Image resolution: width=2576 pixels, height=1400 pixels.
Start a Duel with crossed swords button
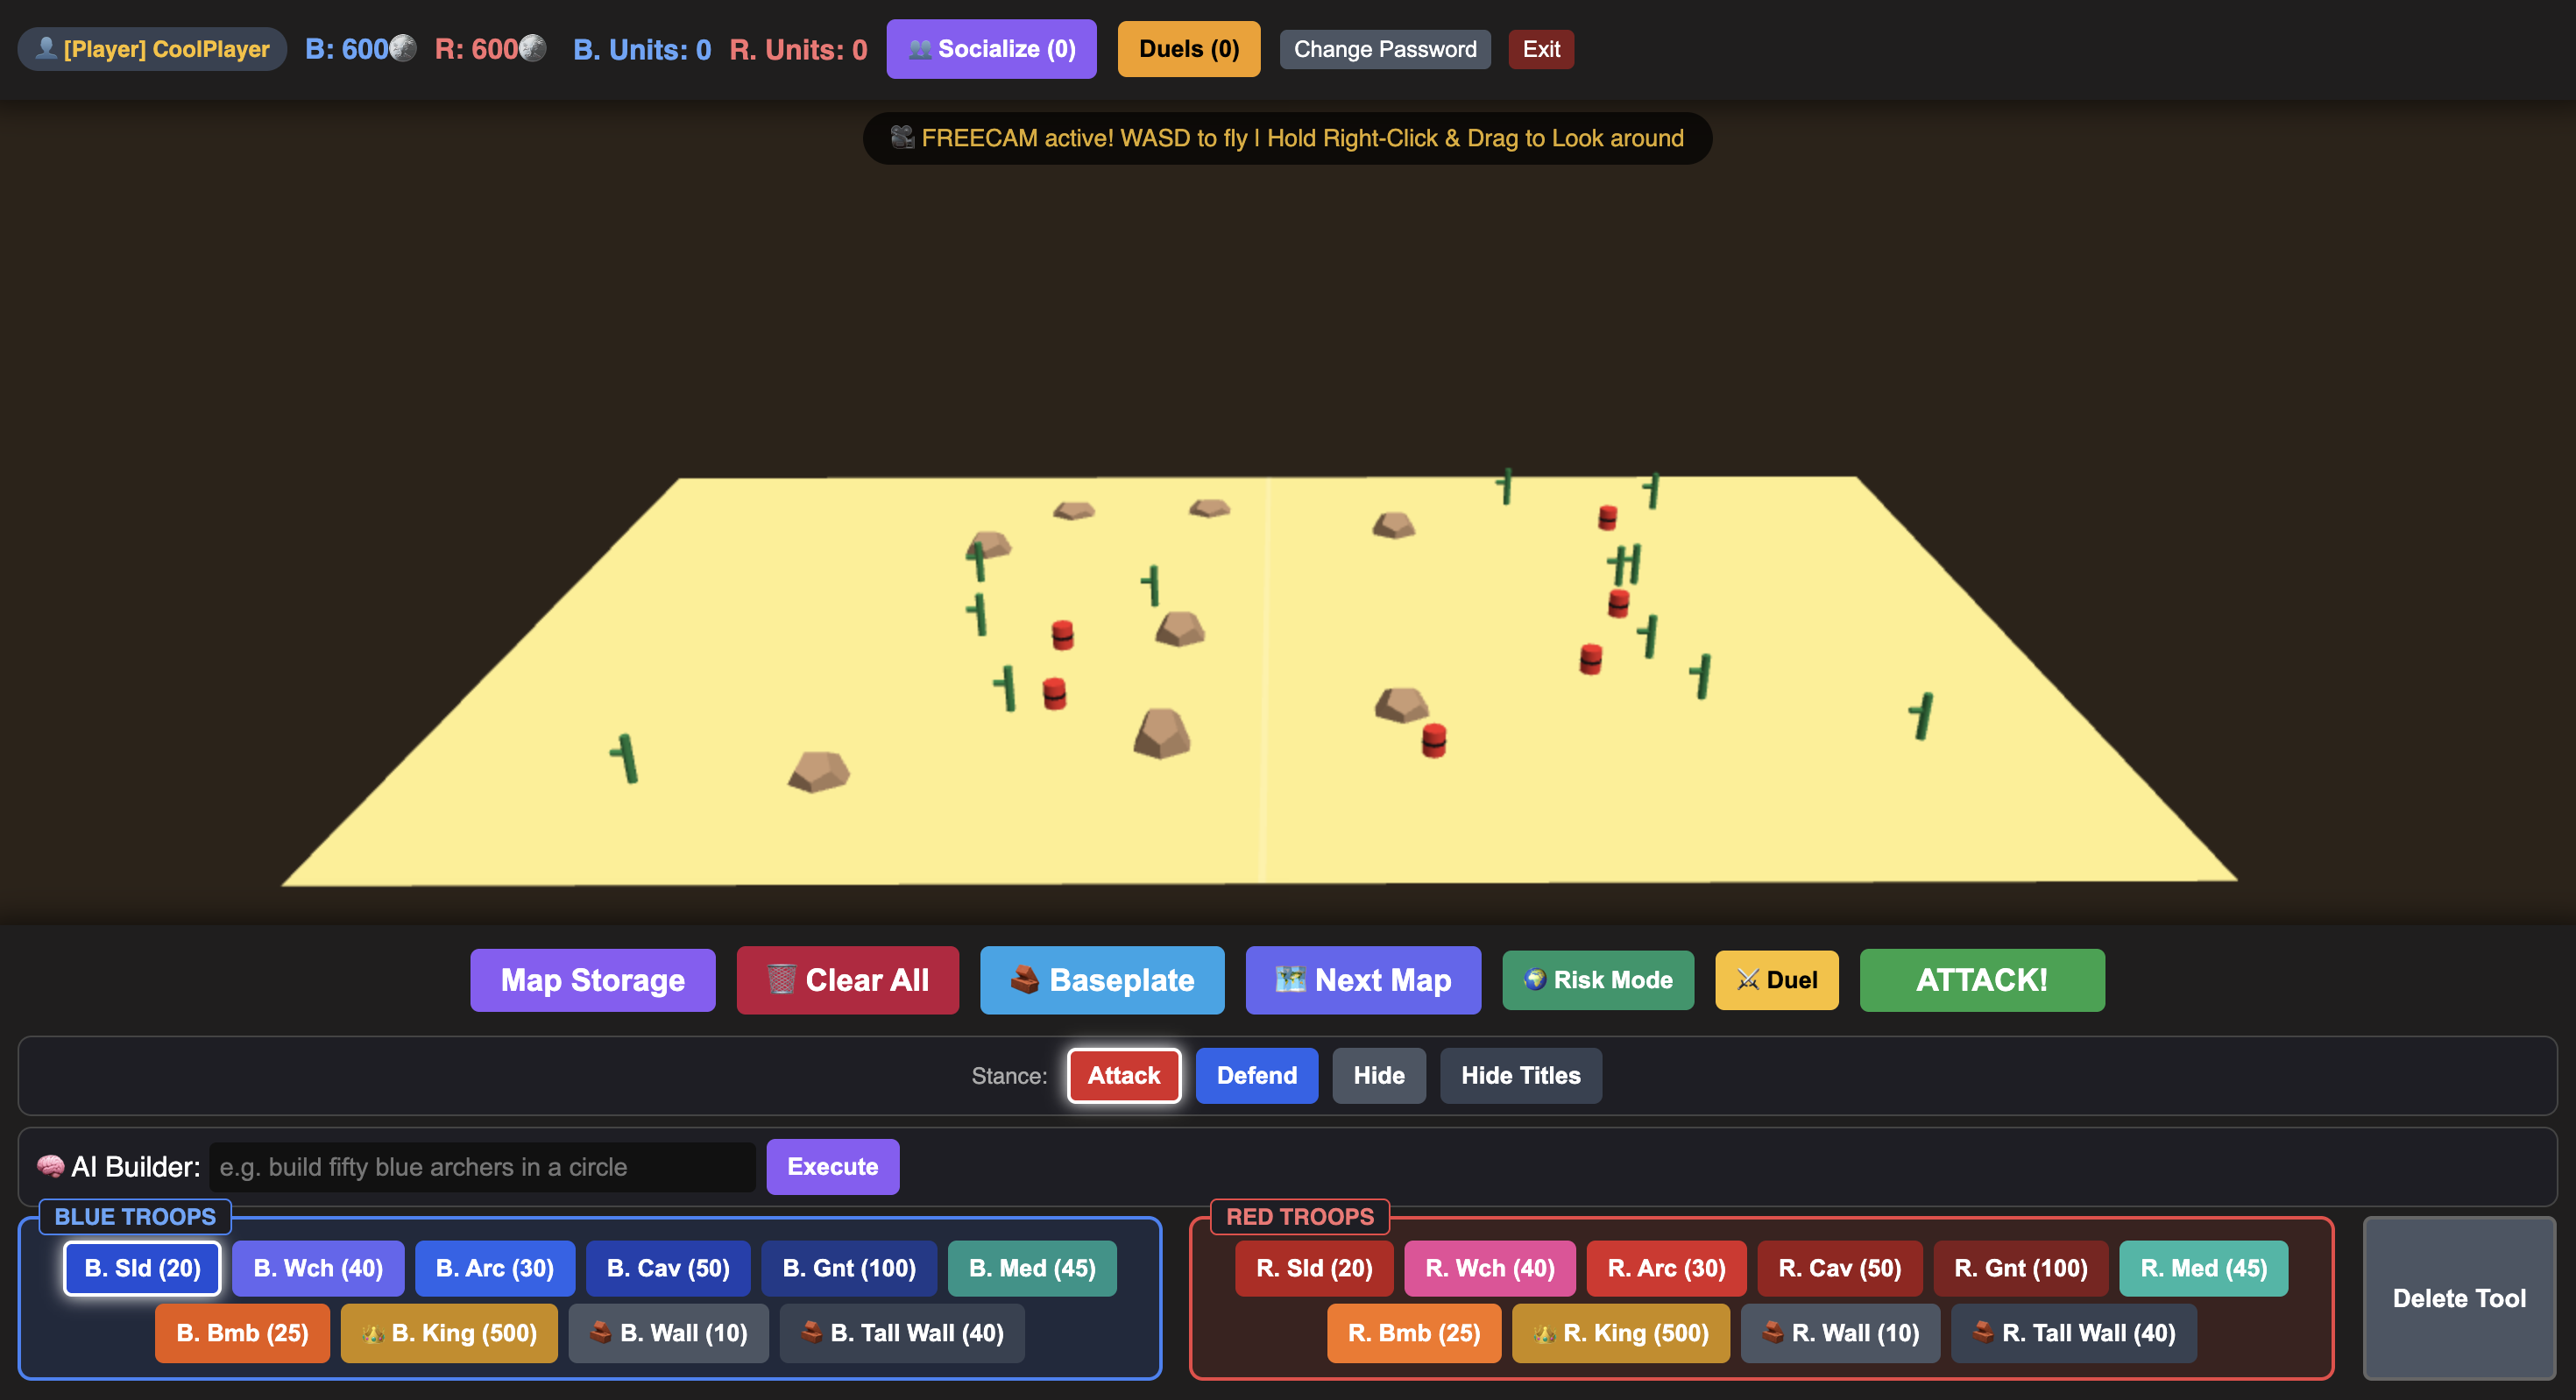[1777, 980]
